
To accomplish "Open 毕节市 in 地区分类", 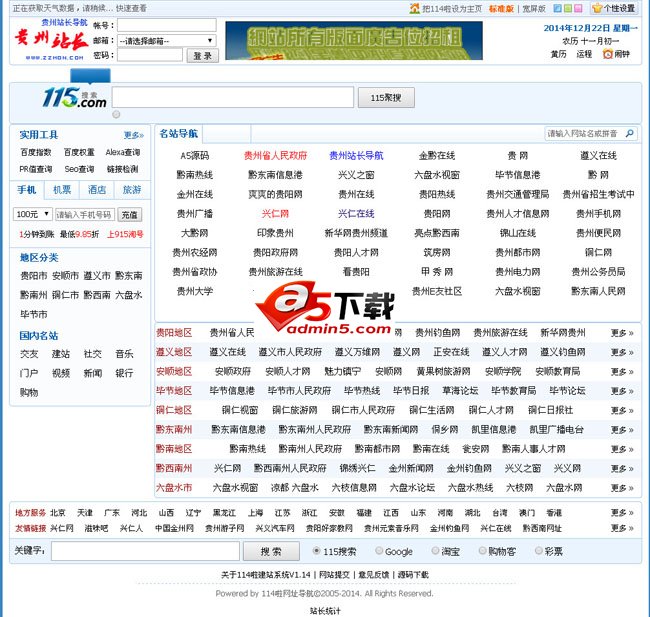I will [34, 314].
